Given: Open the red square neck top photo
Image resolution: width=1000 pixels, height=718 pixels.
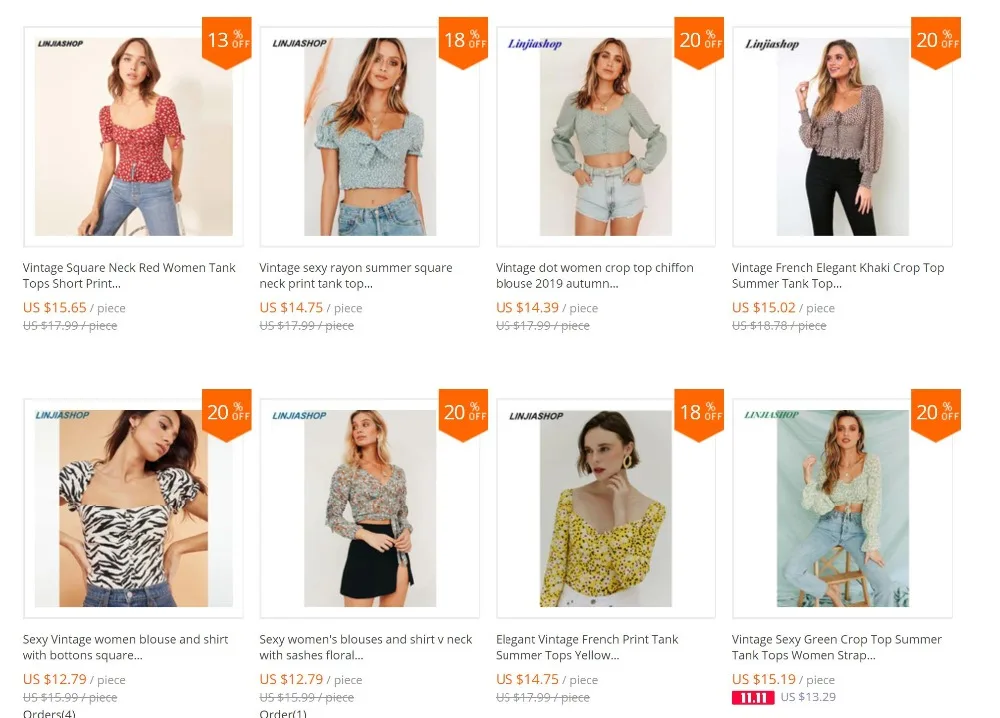Looking at the screenshot, I should pyautogui.click(x=133, y=136).
